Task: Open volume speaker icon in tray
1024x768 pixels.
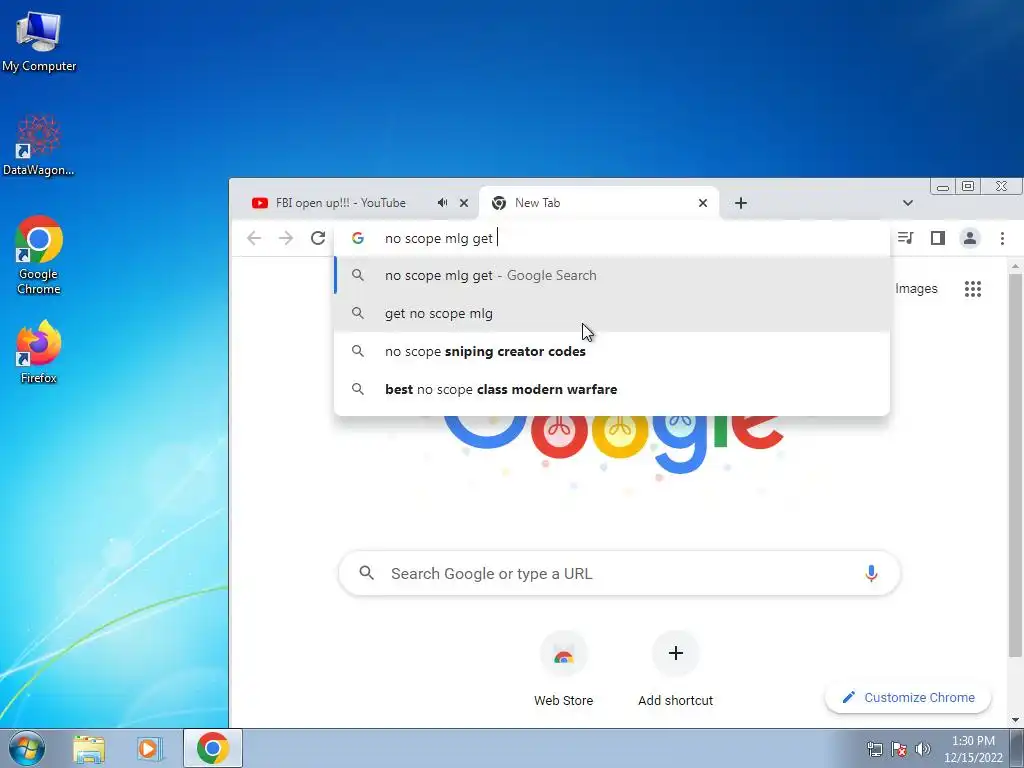Action: (x=922, y=749)
